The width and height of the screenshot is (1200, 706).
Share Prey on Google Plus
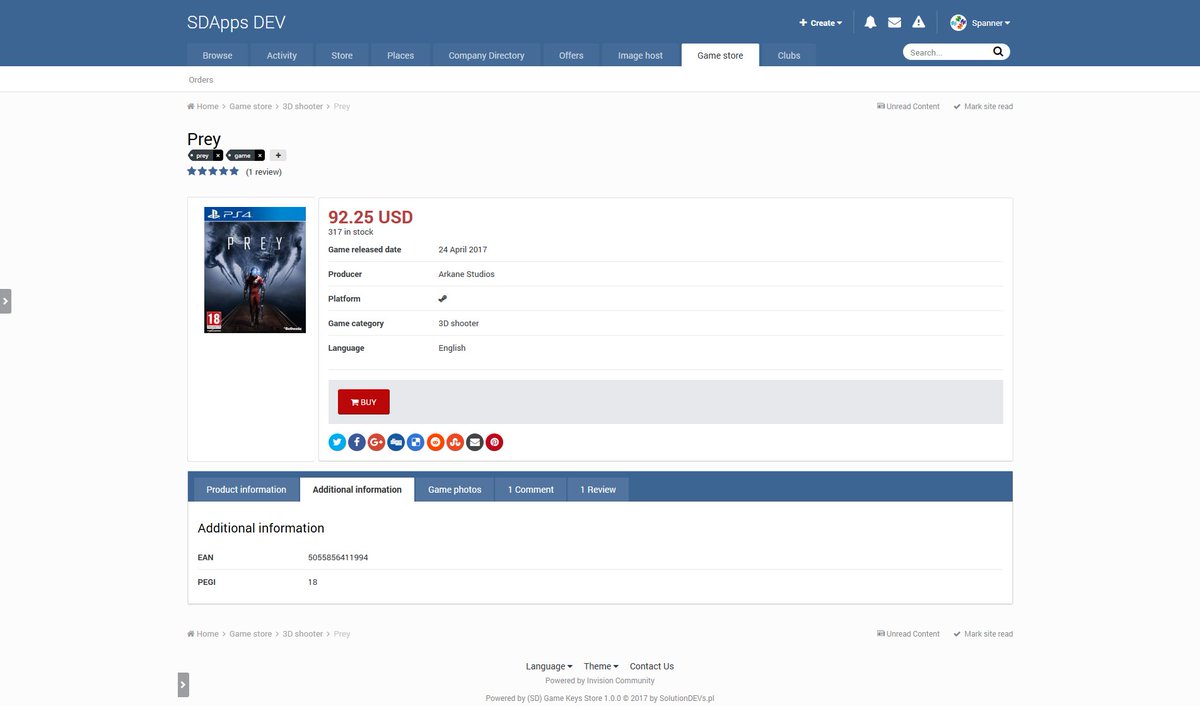point(376,442)
